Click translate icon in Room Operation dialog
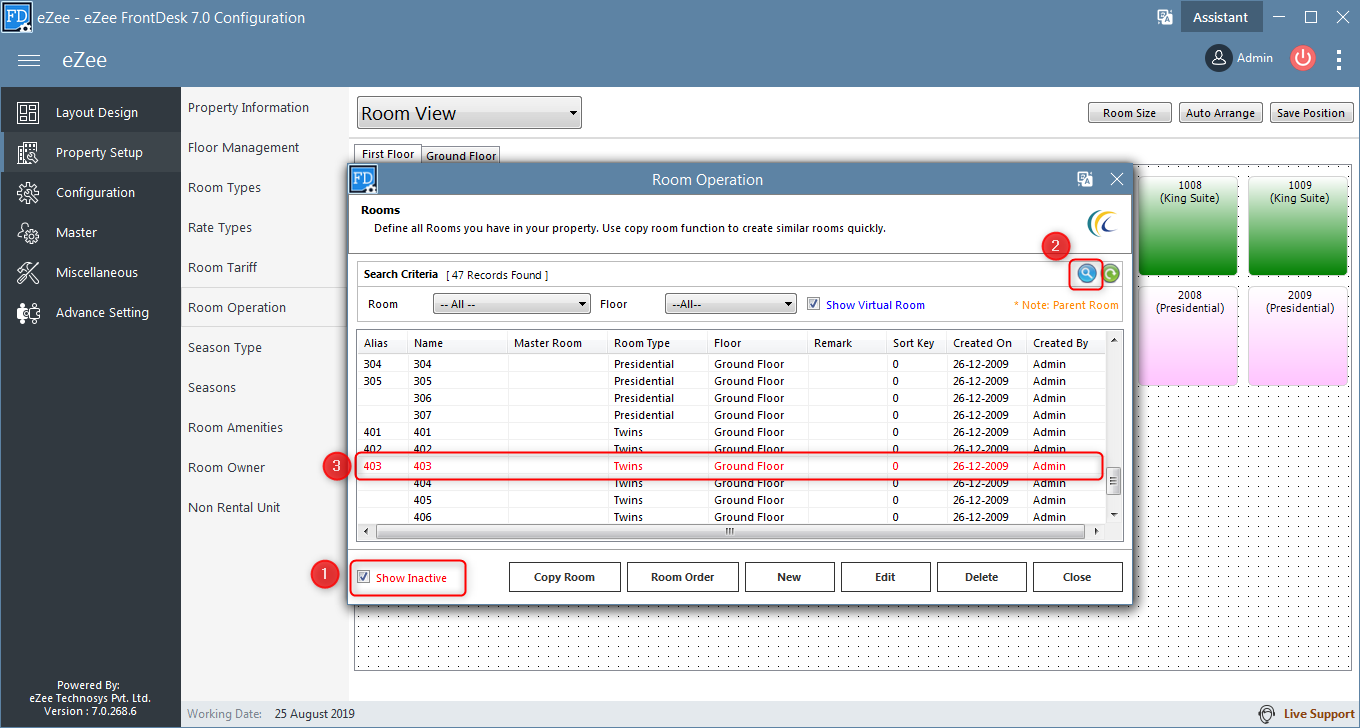Image resolution: width=1360 pixels, height=728 pixels. 1085,179
